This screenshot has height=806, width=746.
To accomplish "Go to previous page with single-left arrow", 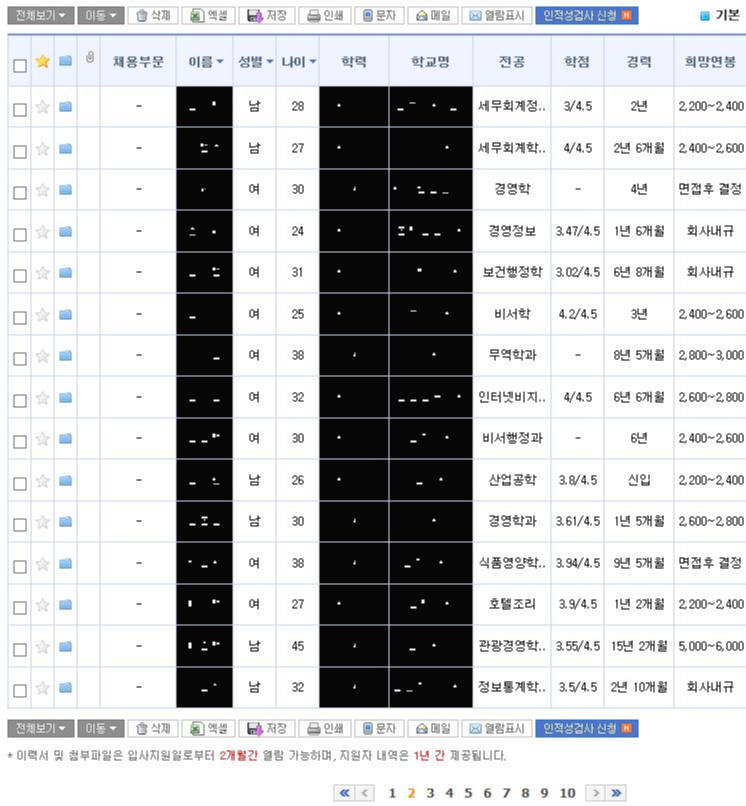I will pos(365,793).
